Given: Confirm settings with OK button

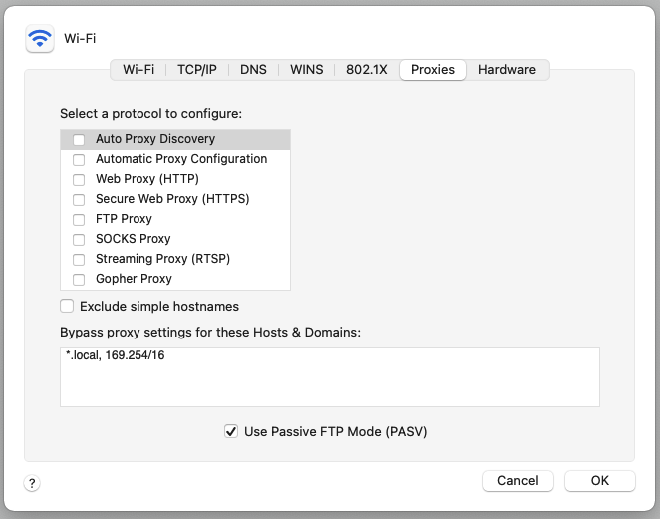Looking at the screenshot, I should click(x=599, y=481).
